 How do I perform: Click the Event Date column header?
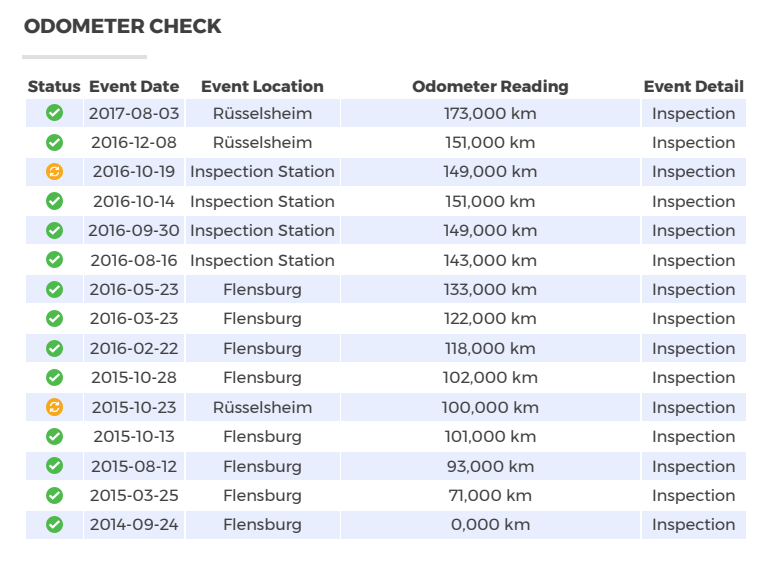134,86
